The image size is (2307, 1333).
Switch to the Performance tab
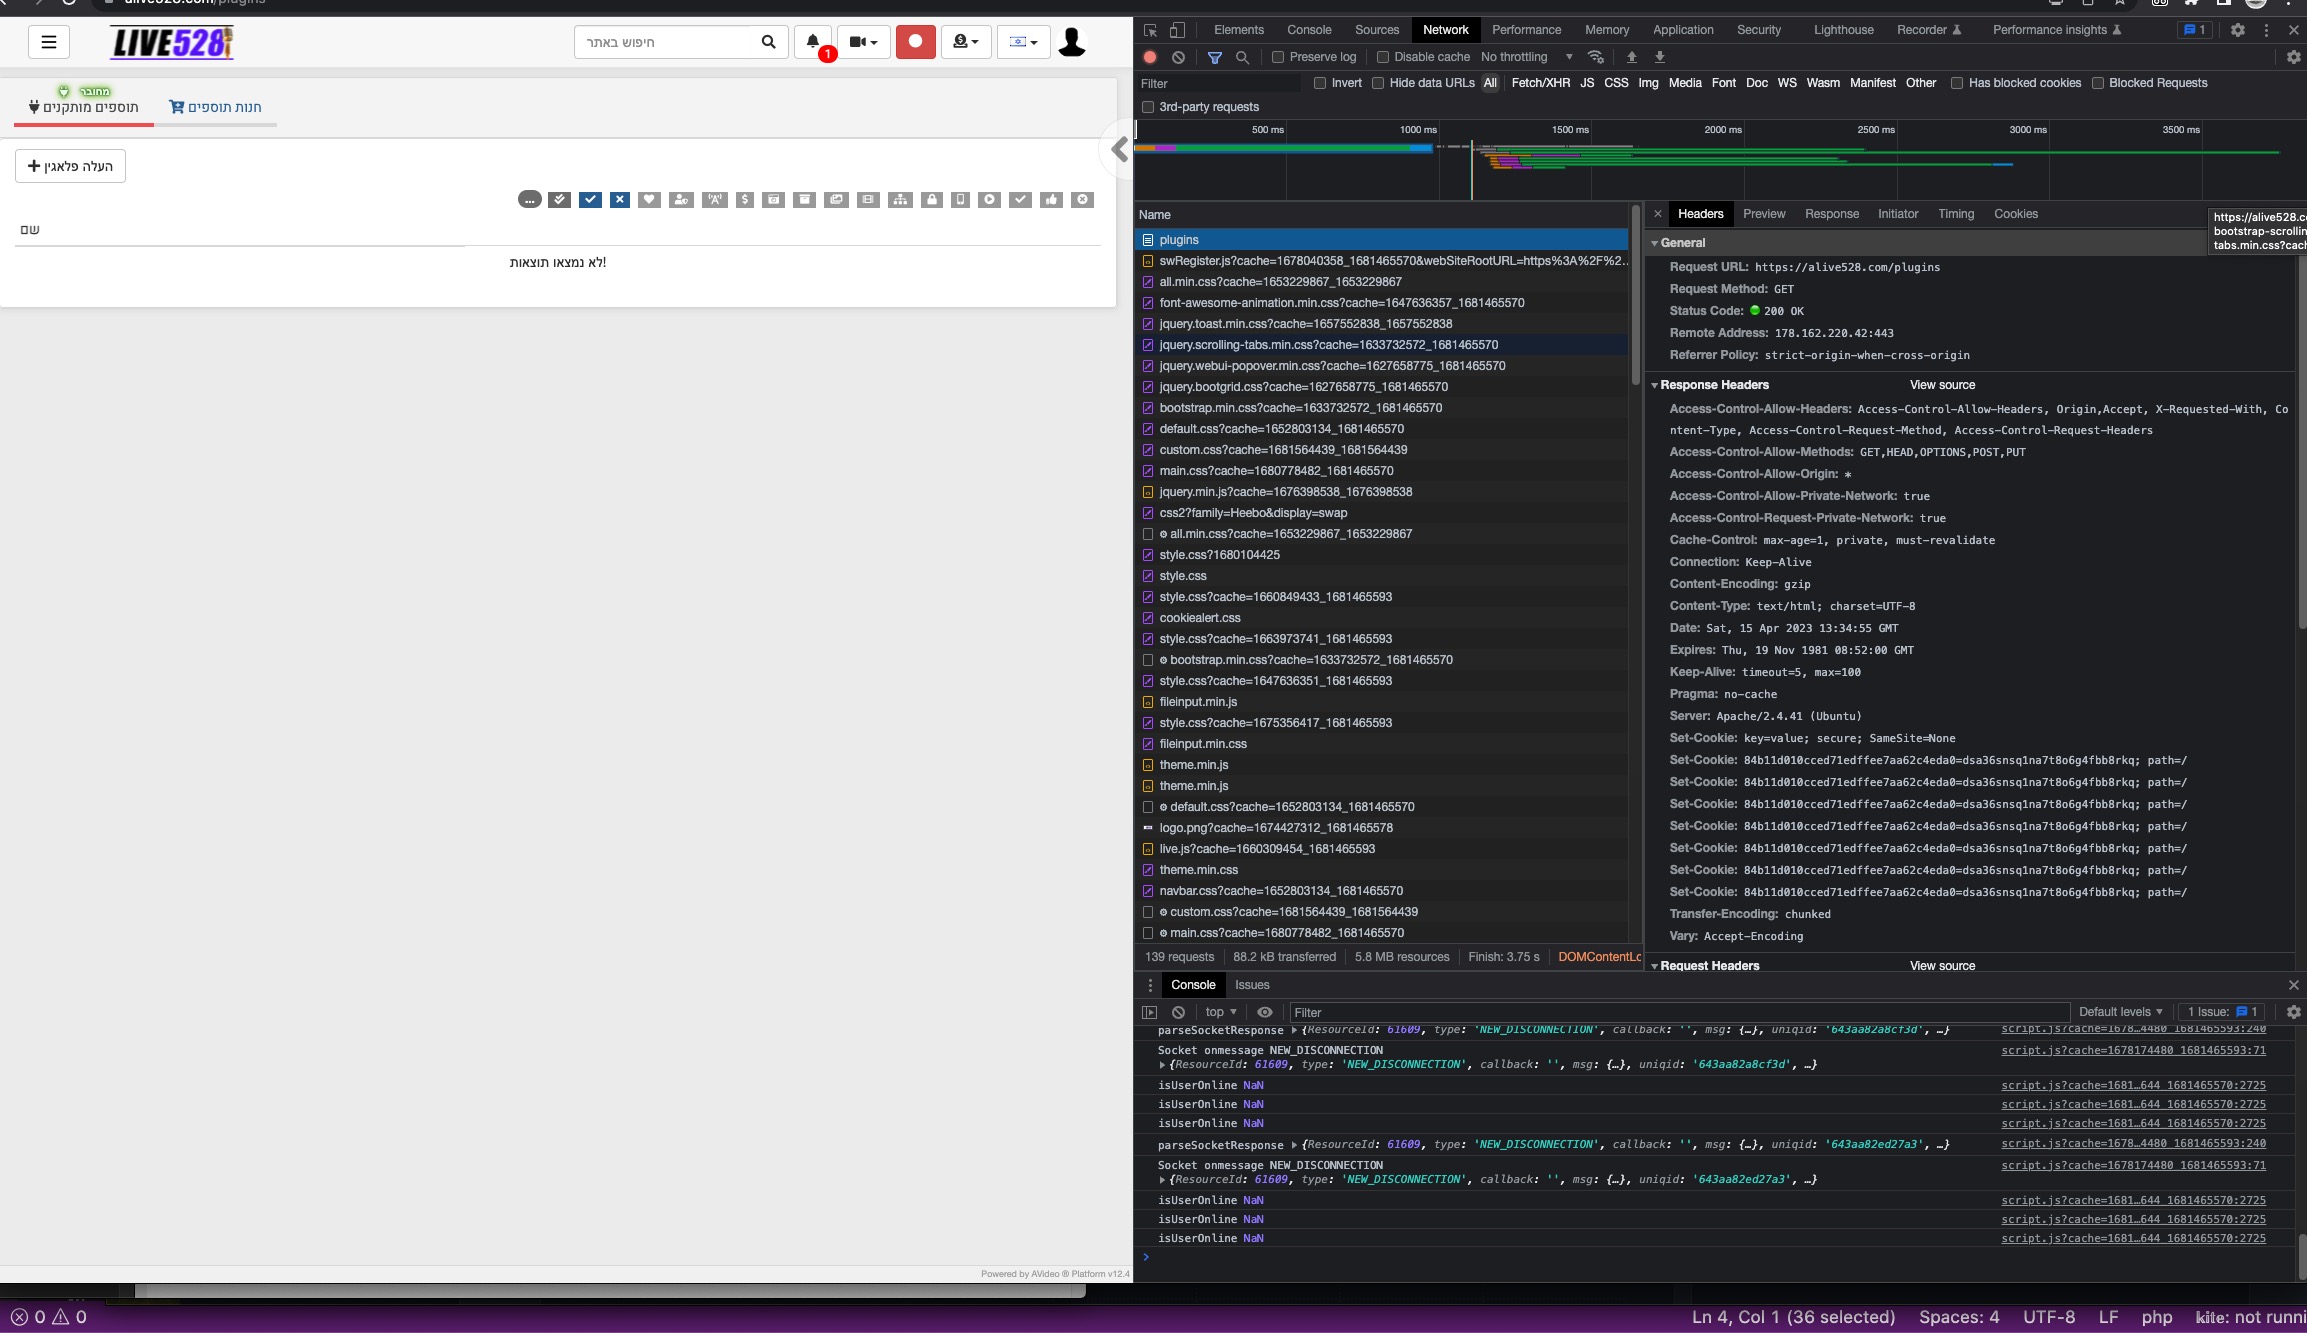(x=1527, y=30)
